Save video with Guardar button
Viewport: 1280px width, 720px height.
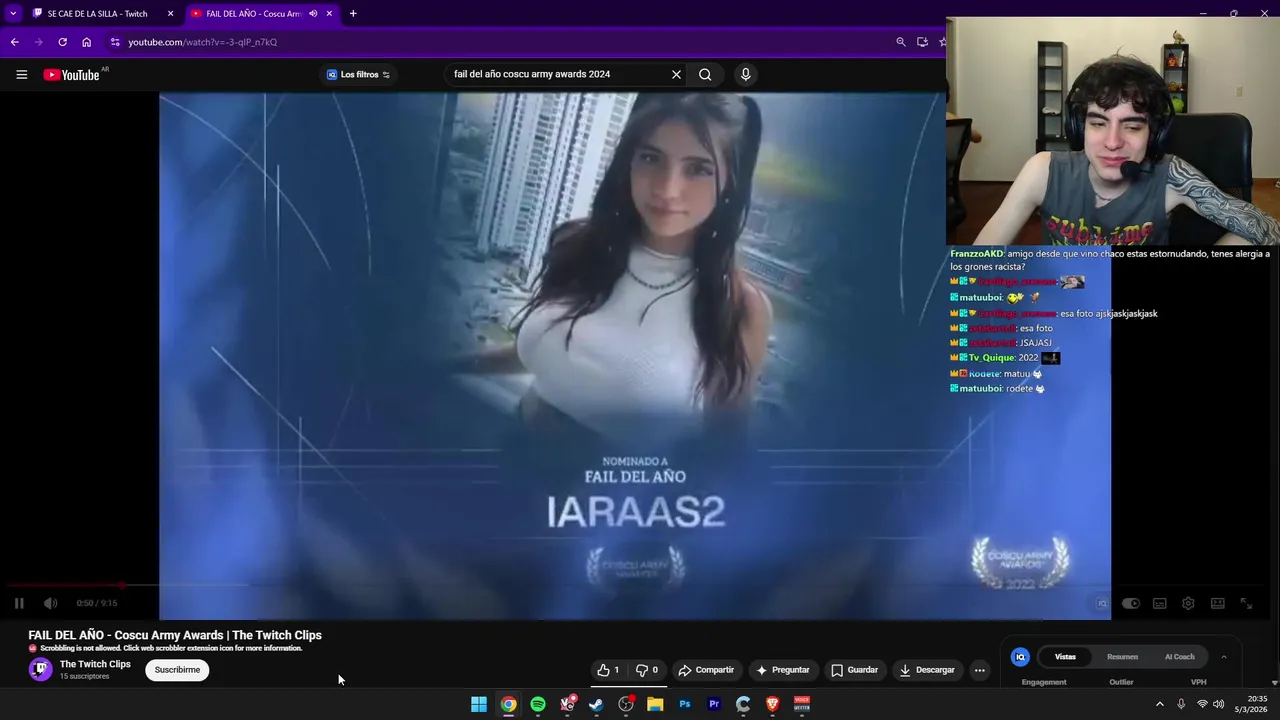[x=854, y=670]
